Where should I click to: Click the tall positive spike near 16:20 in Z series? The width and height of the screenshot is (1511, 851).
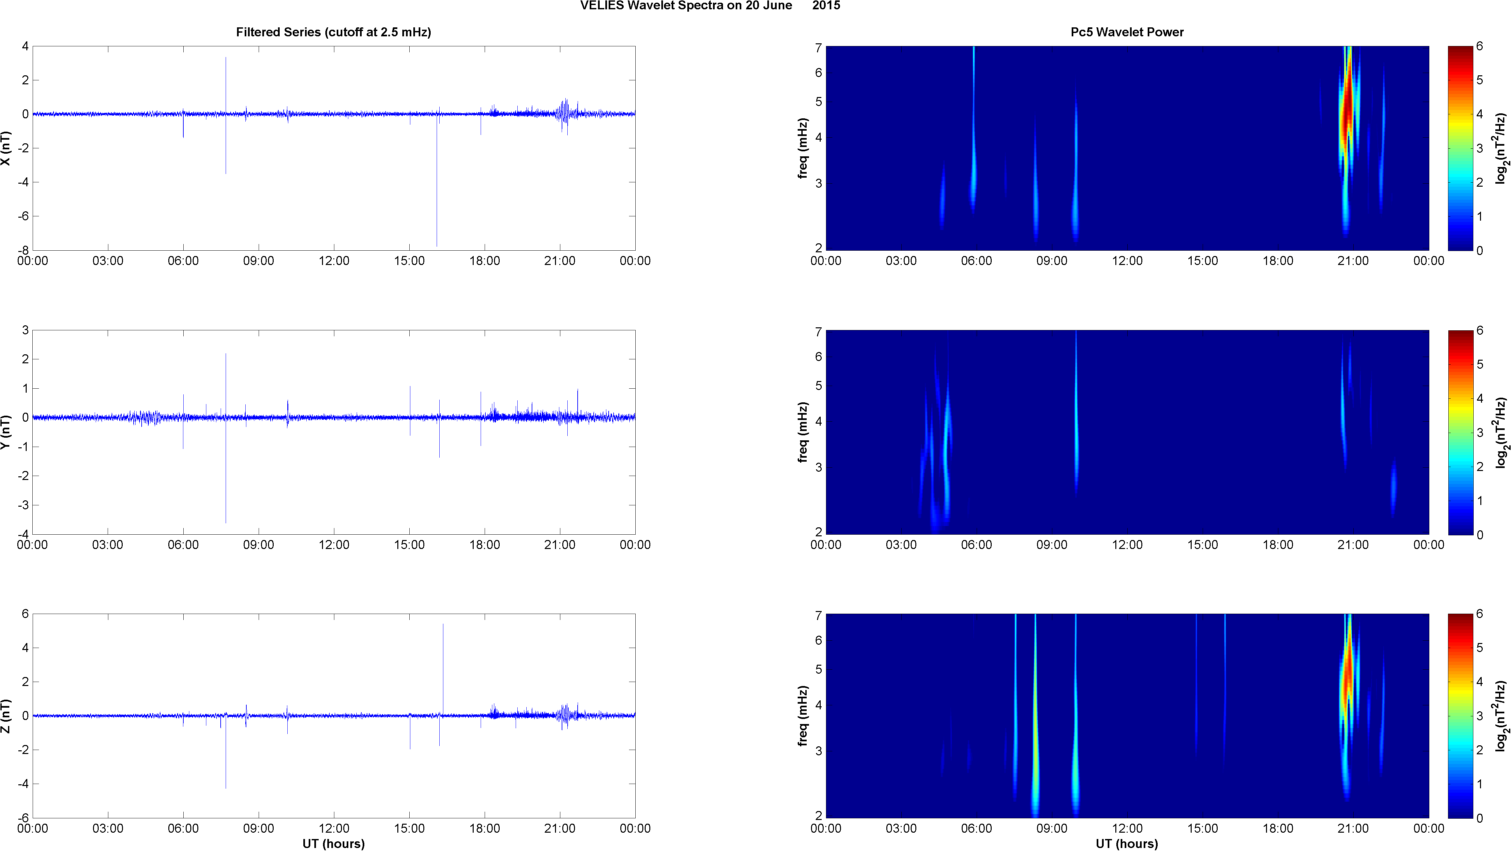pyautogui.click(x=443, y=670)
